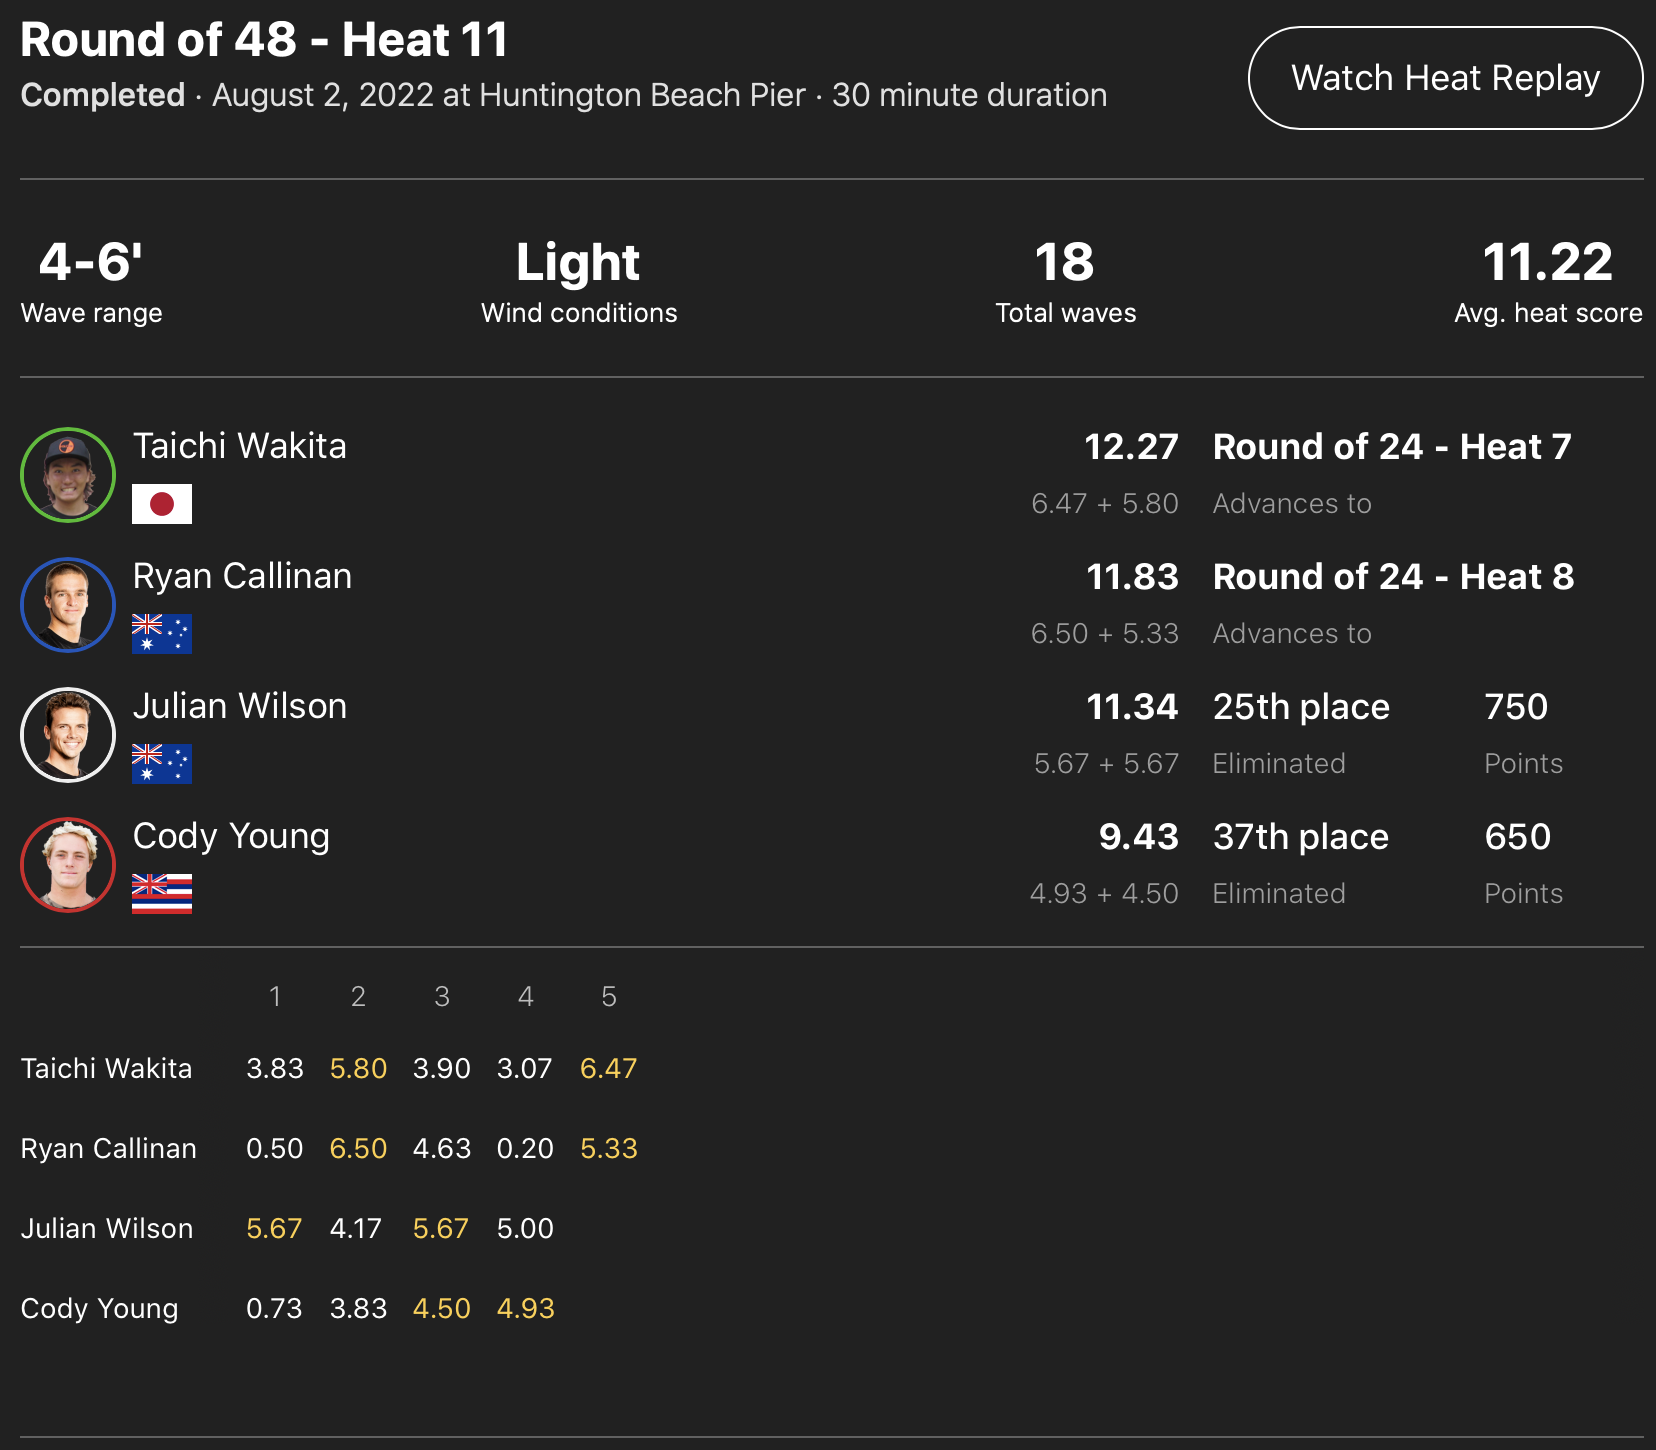The width and height of the screenshot is (1656, 1450).
Task: Select Taichi Wakita's 6.47 wave score
Action: (608, 1068)
